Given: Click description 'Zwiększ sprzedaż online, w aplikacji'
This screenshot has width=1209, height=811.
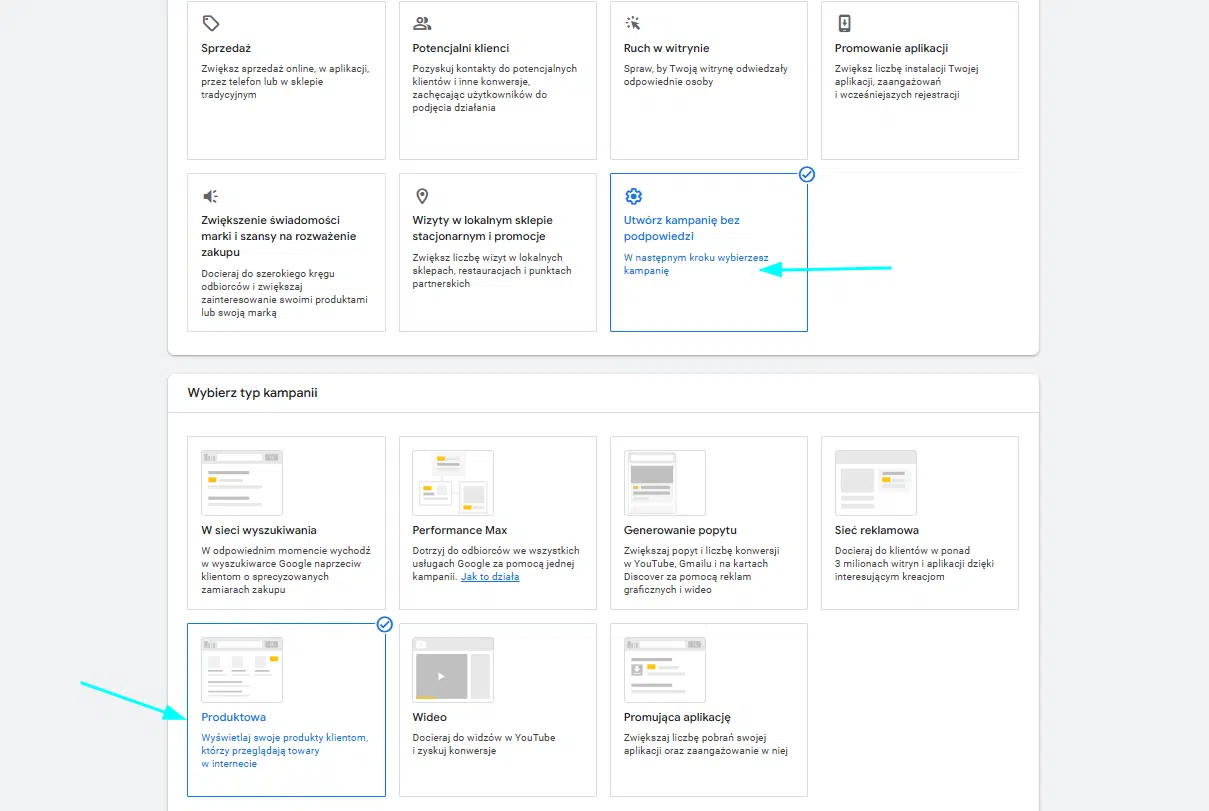Looking at the screenshot, I should [285, 82].
